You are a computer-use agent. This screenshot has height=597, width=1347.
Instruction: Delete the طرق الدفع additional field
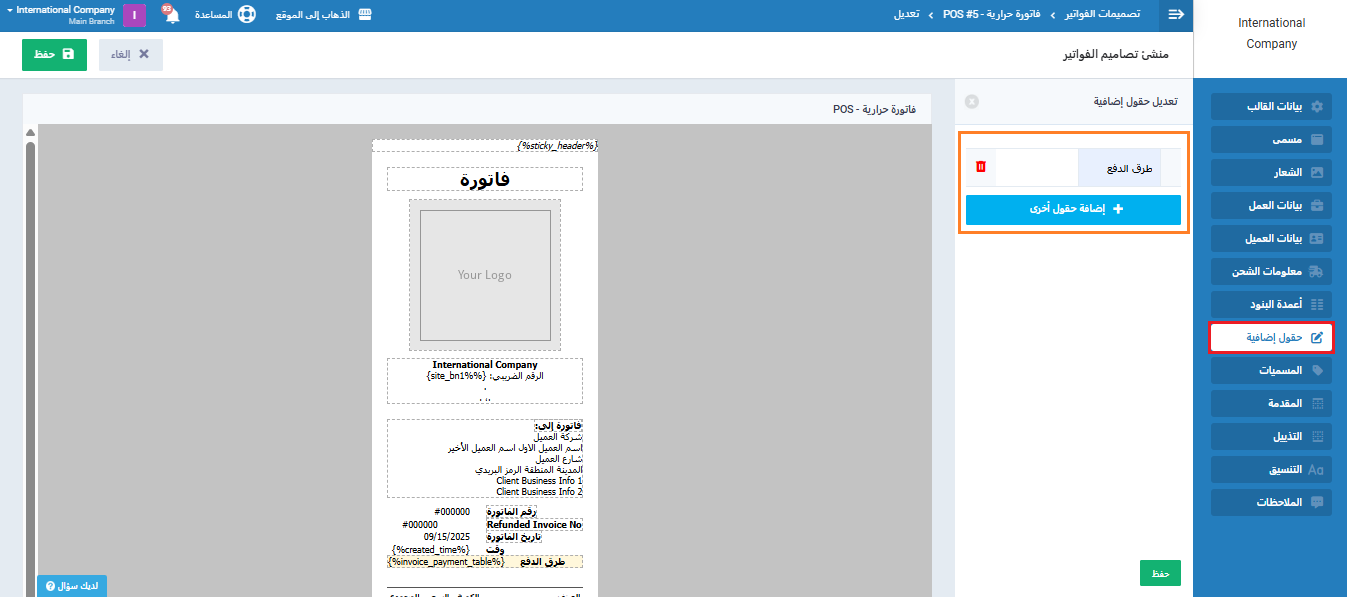[980, 167]
